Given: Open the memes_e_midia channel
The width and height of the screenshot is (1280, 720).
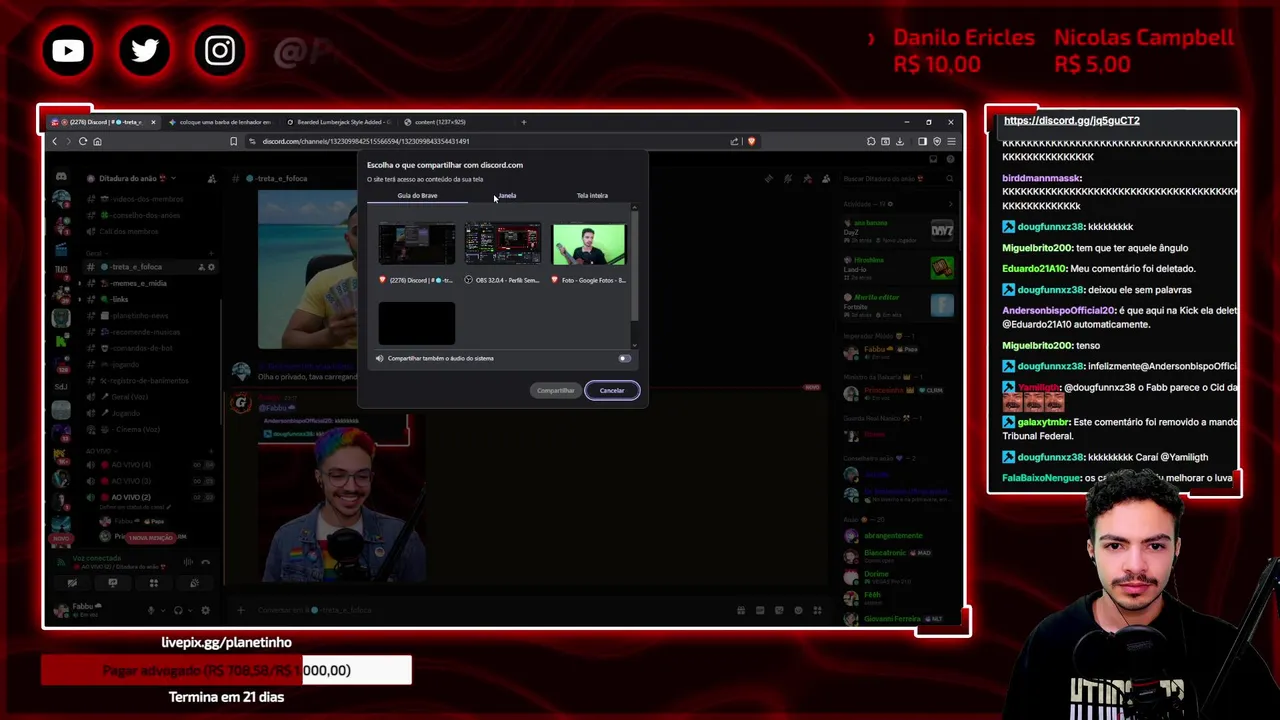Looking at the screenshot, I should [139, 283].
